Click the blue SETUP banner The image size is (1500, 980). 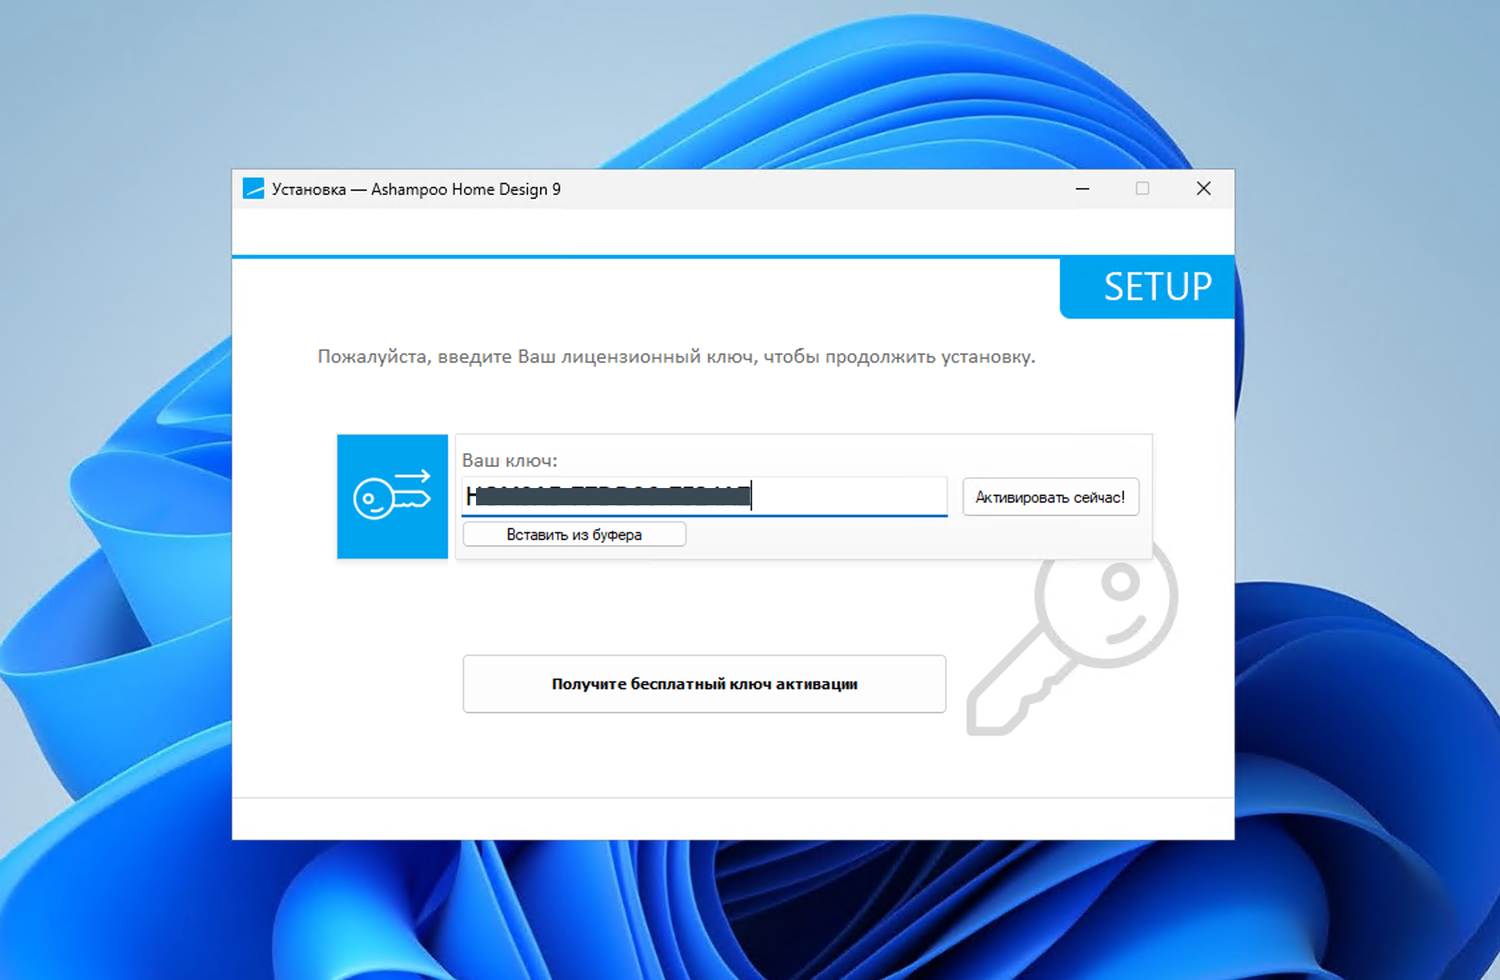click(1147, 288)
